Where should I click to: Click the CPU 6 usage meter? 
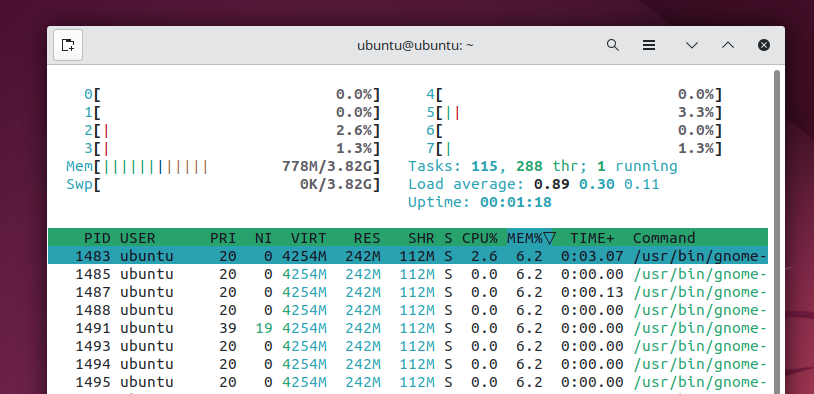574,130
